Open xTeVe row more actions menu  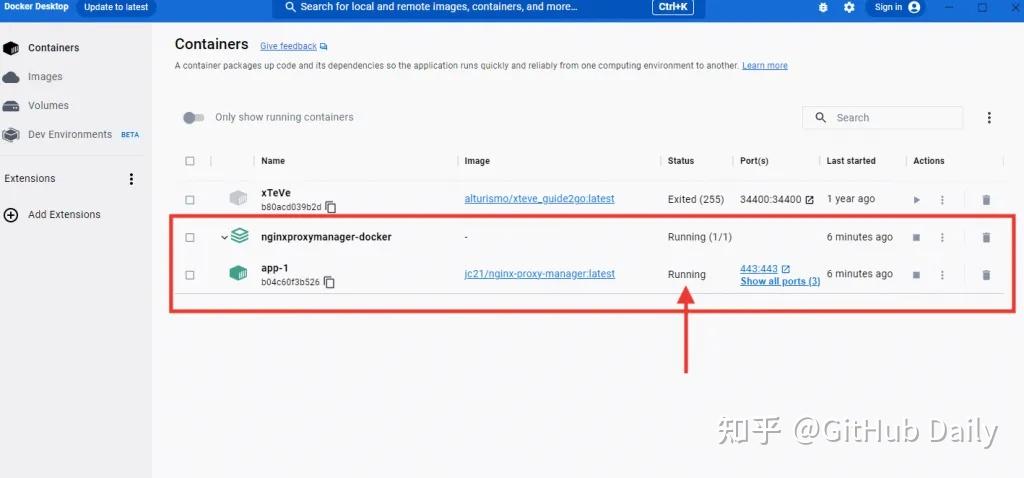pos(942,200)
